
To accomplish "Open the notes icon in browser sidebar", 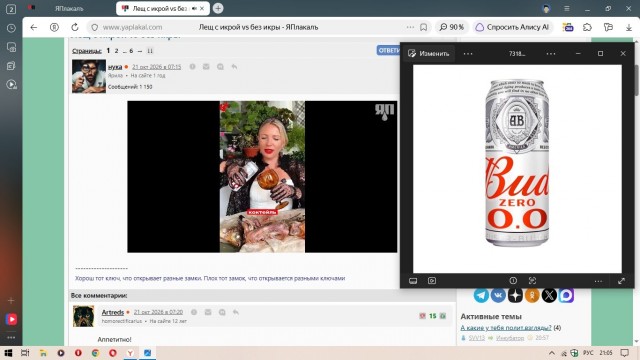I will 11,66.
